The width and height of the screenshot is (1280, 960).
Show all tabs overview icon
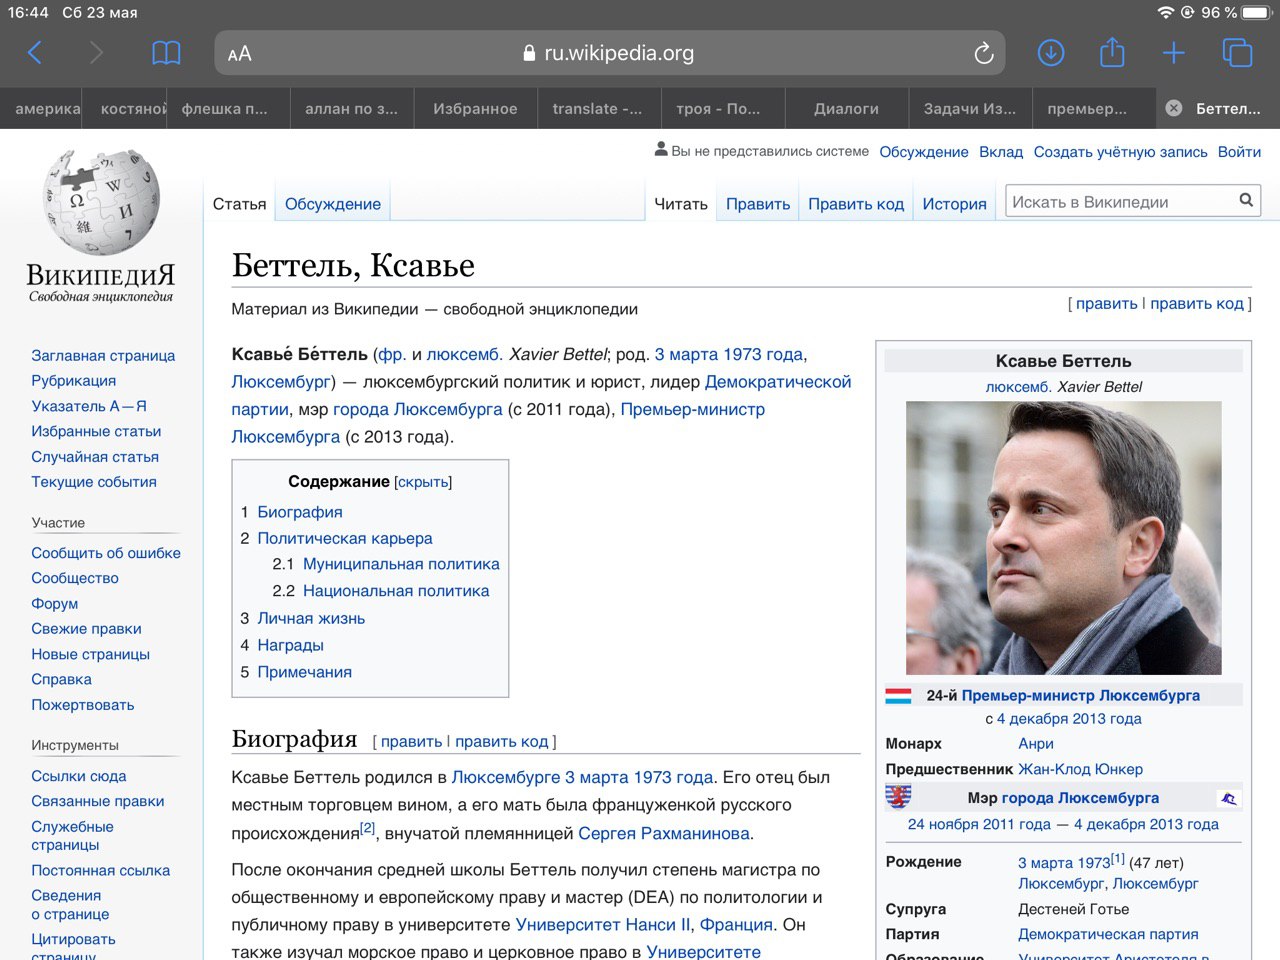point(1237,53)
